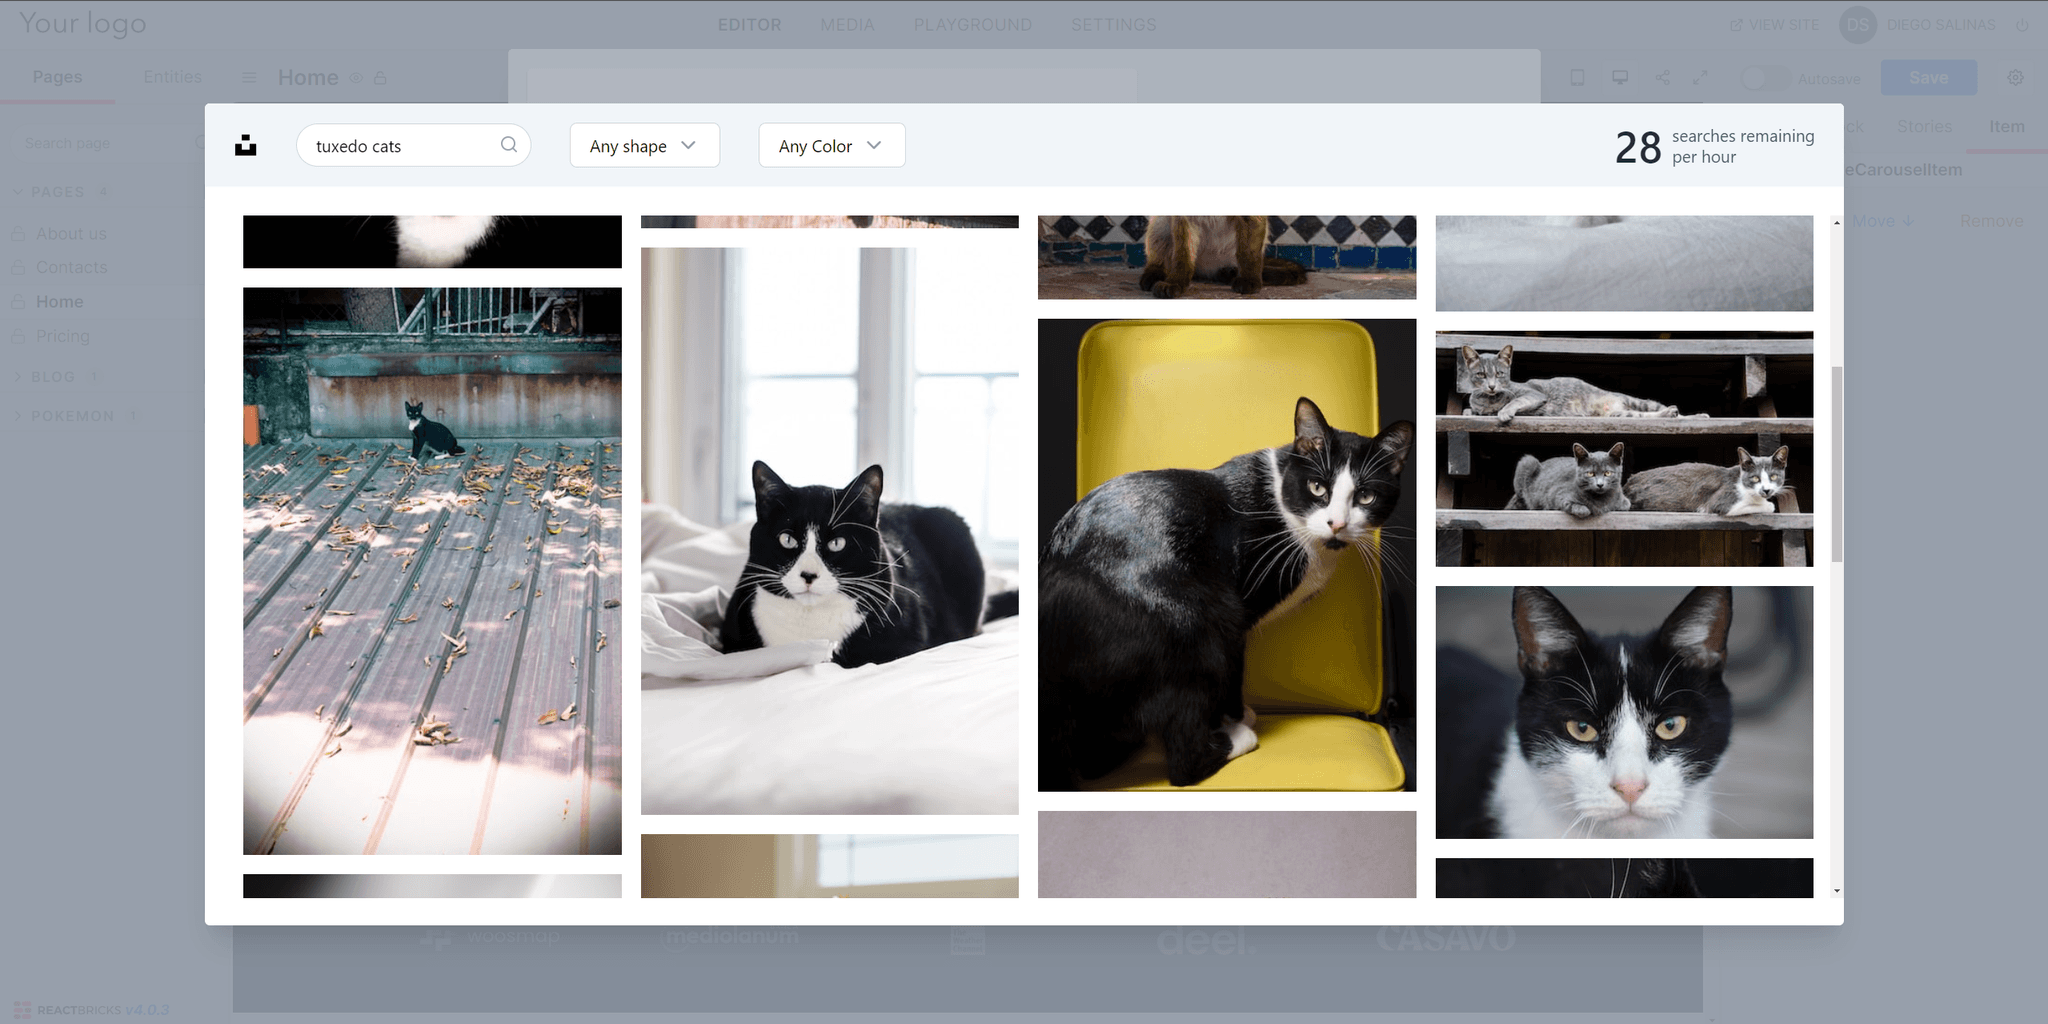This screenshot has width=2048, height=1024.
Task: Toggle the Autosave switch
Action: point(1766,78)
